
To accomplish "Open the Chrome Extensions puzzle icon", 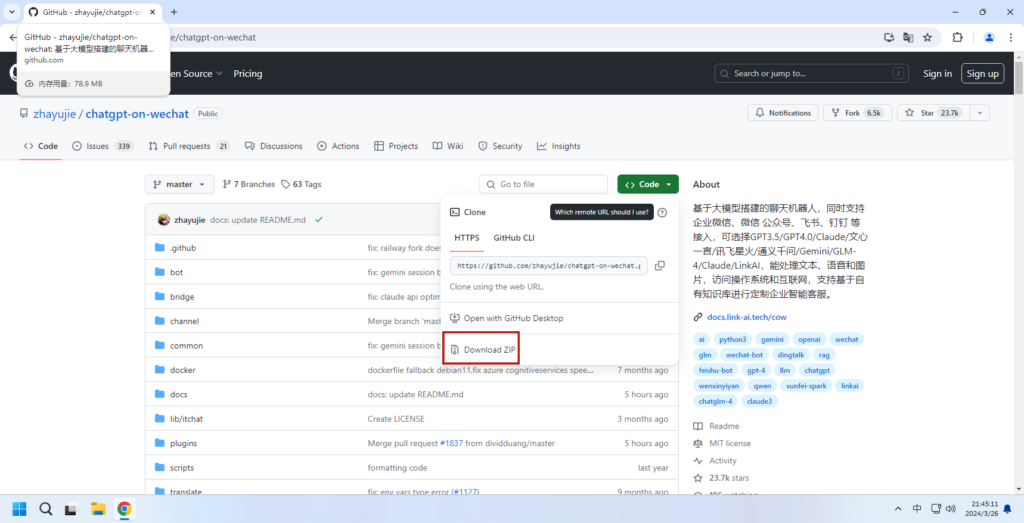I will coord(957,37).
